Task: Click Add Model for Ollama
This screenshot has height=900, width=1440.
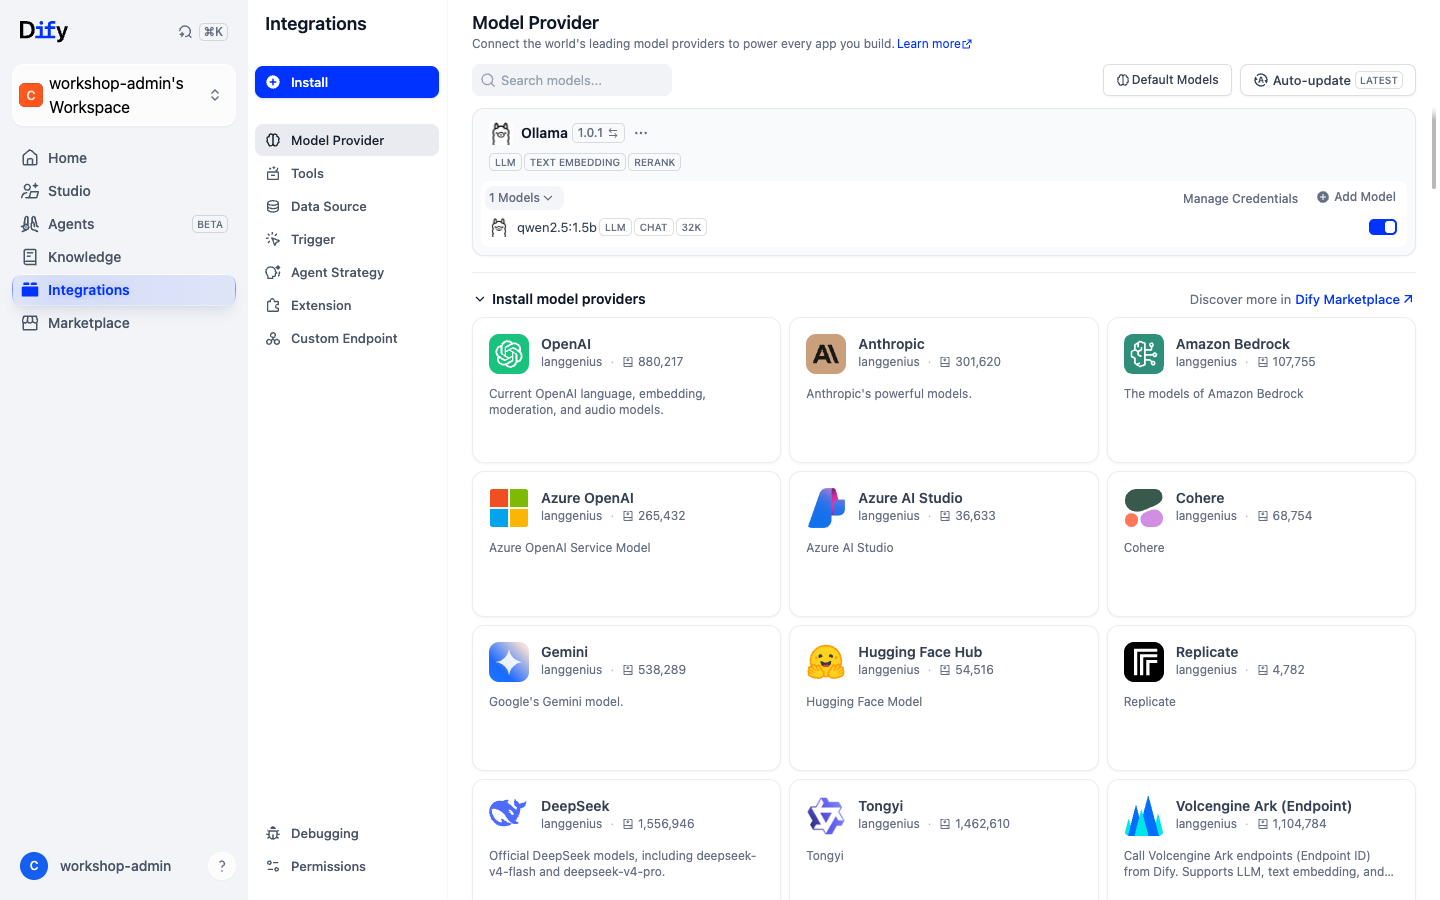Action: [1356, 197]
